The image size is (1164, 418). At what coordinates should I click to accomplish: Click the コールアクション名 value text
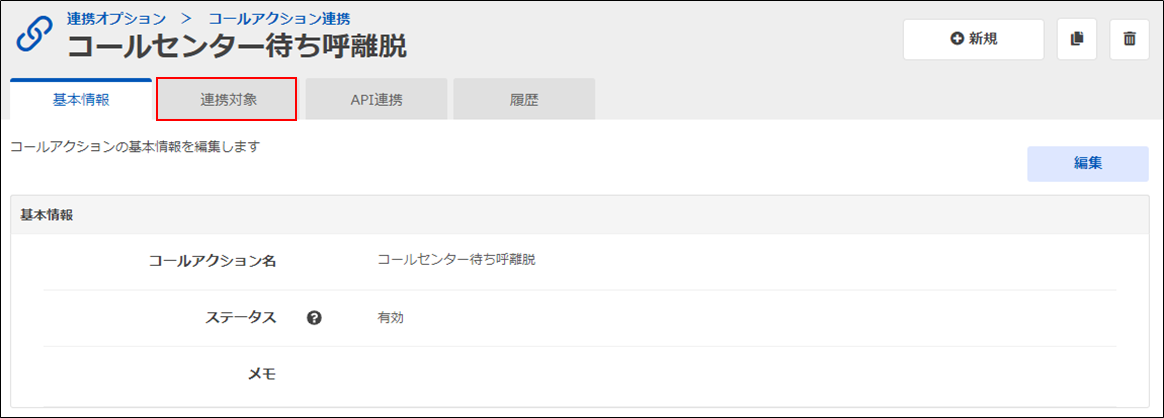point(456,260)
